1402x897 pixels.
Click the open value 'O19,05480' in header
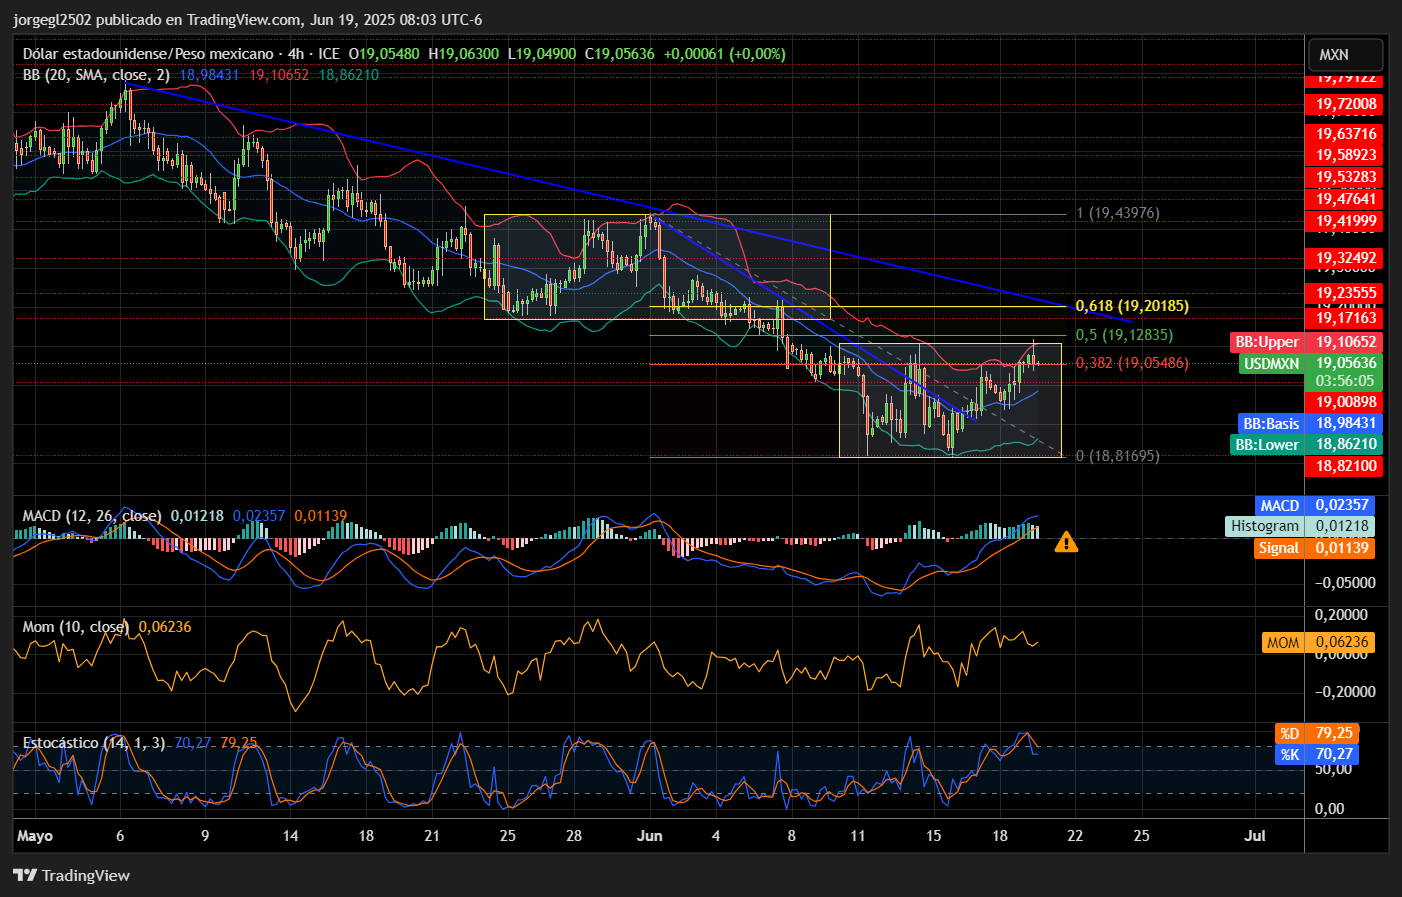385,54
